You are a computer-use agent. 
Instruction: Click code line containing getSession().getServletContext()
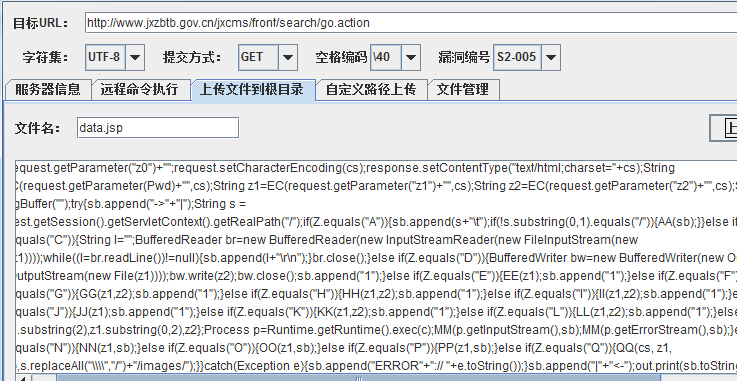pos(376,222)
